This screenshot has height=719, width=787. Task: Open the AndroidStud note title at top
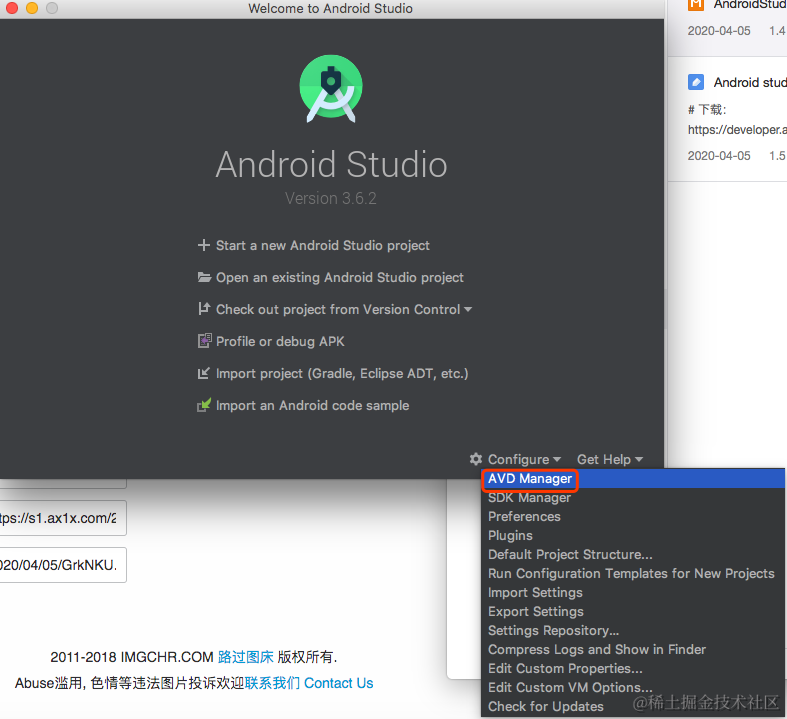[x=750, y=5]
